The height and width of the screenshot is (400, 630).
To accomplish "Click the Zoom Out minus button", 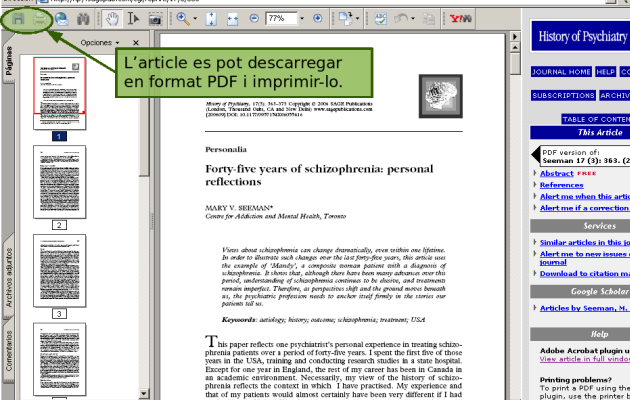I will click(x=254, y=18).
